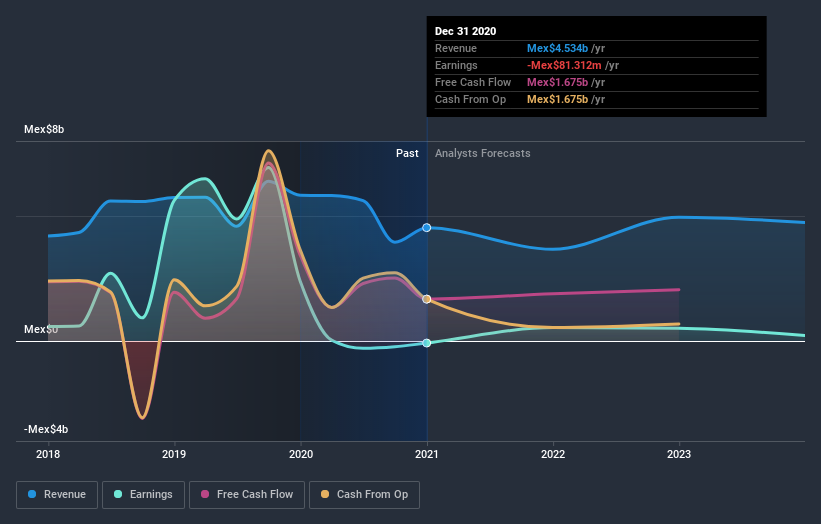Click the Revenue row label in tooltip
Image resolution: width=821 pixels, height=524 pixels.
[456, 48]
